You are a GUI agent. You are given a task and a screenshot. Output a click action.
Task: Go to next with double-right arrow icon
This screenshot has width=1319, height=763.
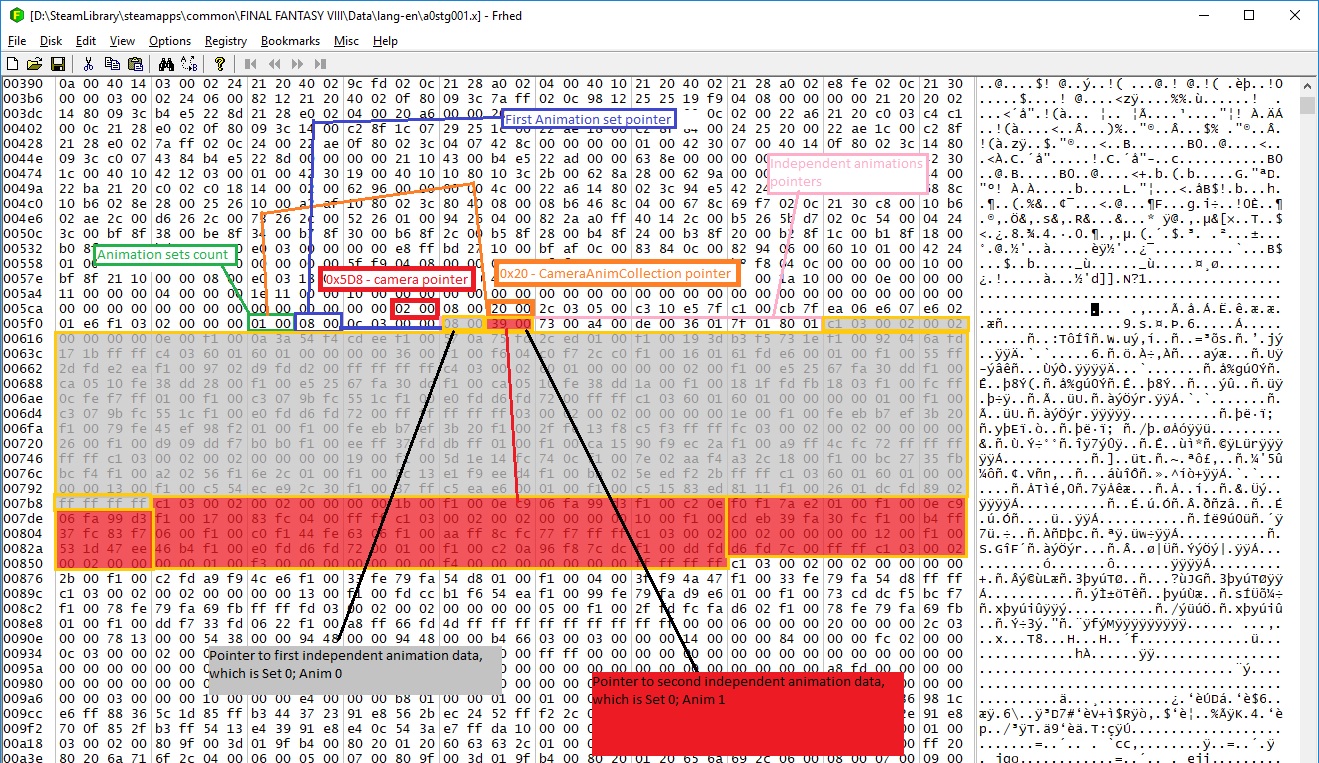pos(296,63)
